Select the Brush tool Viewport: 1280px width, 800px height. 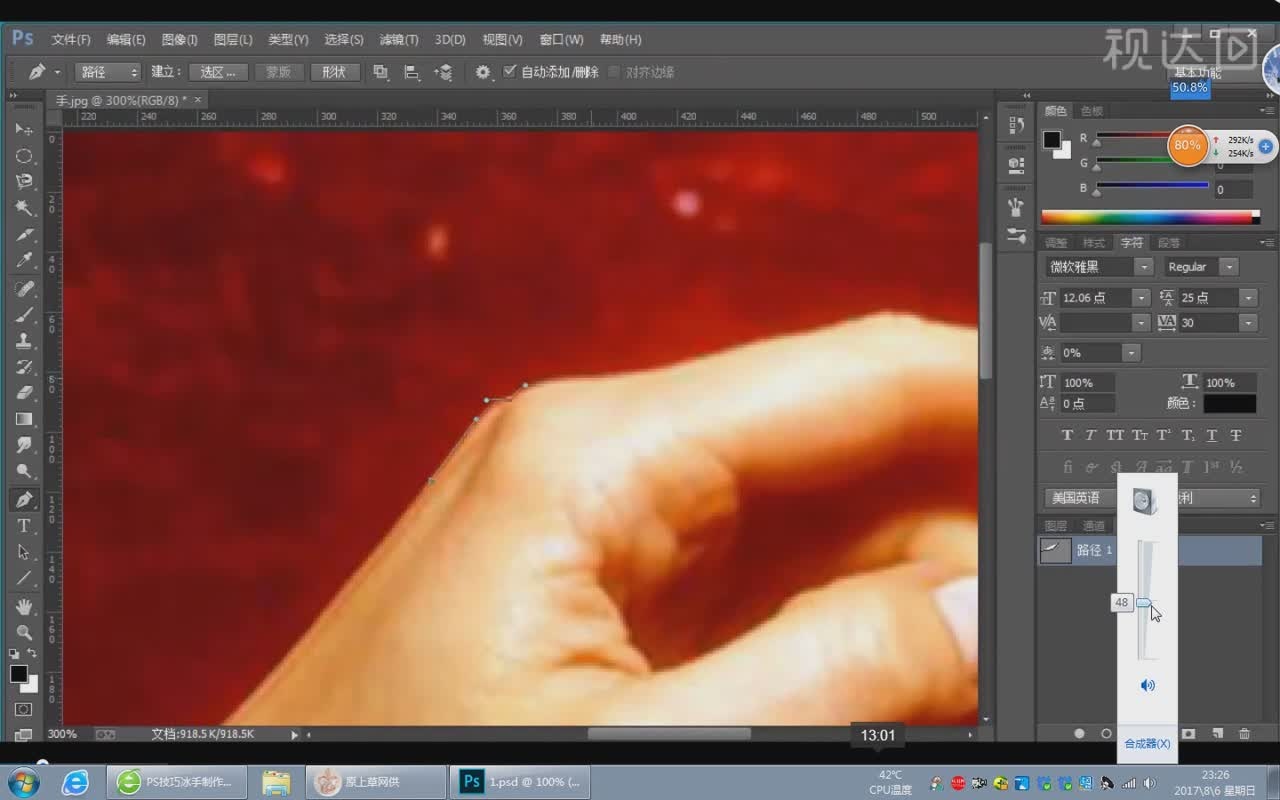tap(24, 314)
